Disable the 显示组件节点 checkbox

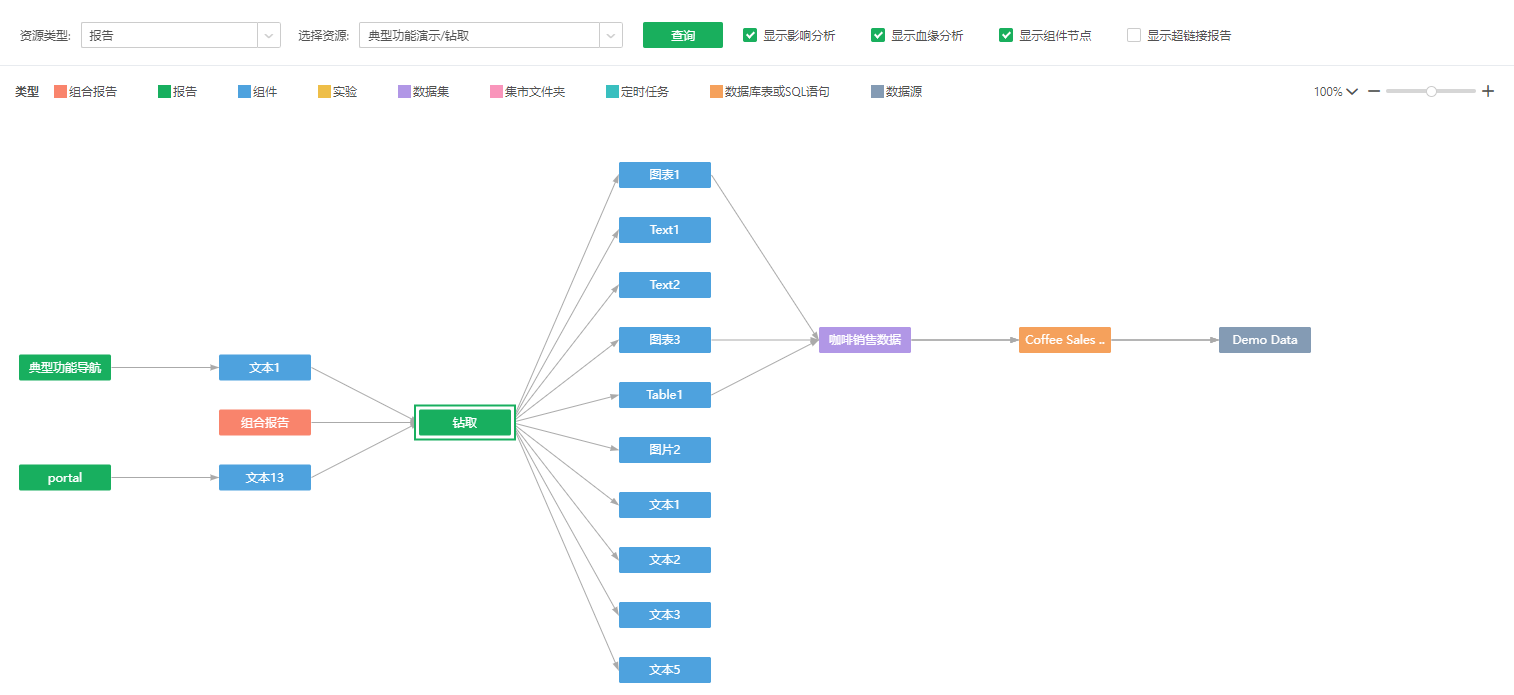(1006, 35)
